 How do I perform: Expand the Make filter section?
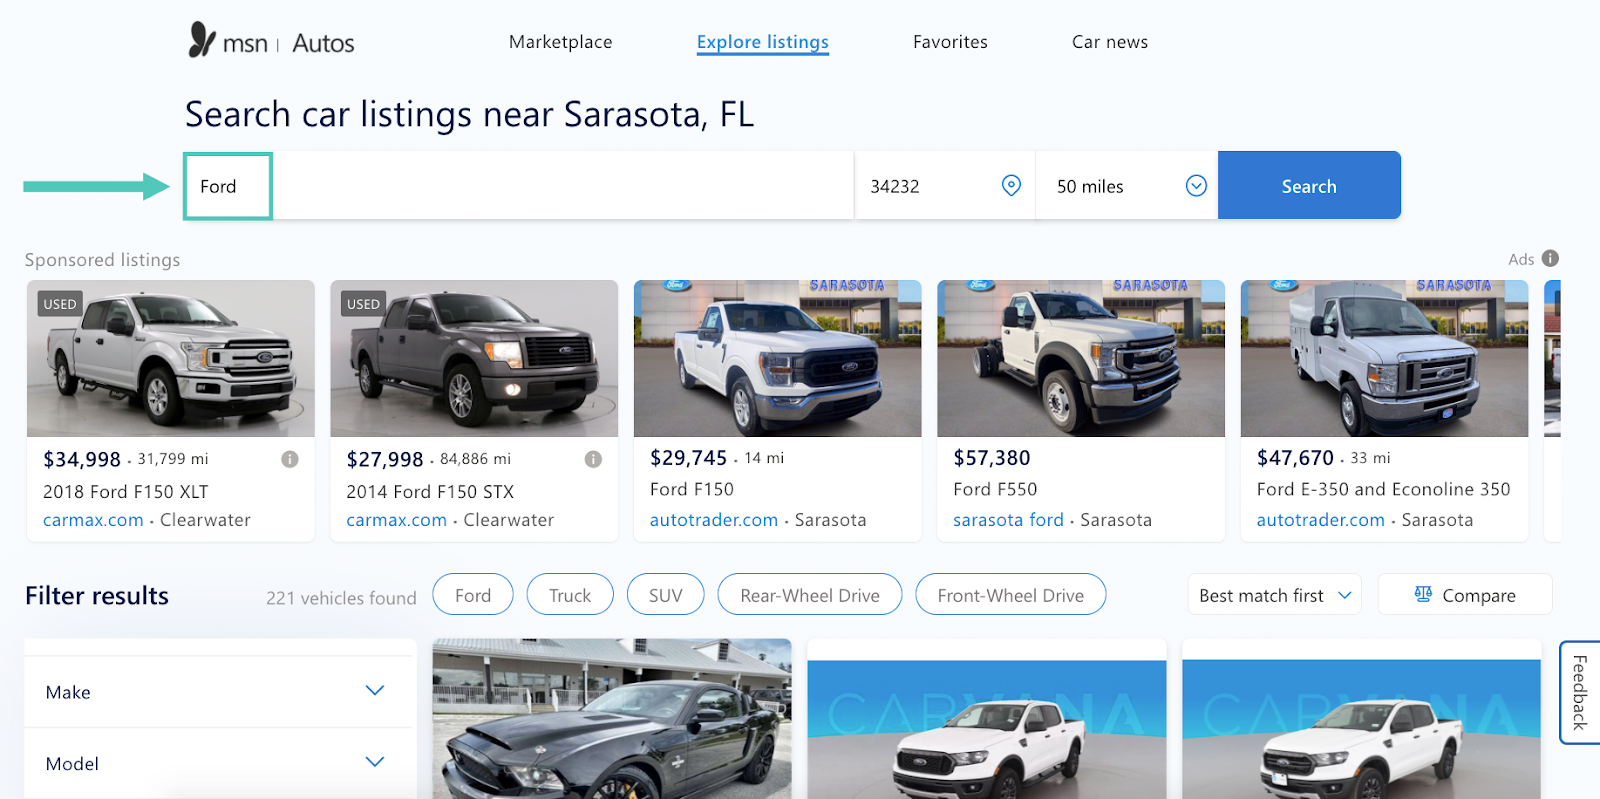(219, 691)
